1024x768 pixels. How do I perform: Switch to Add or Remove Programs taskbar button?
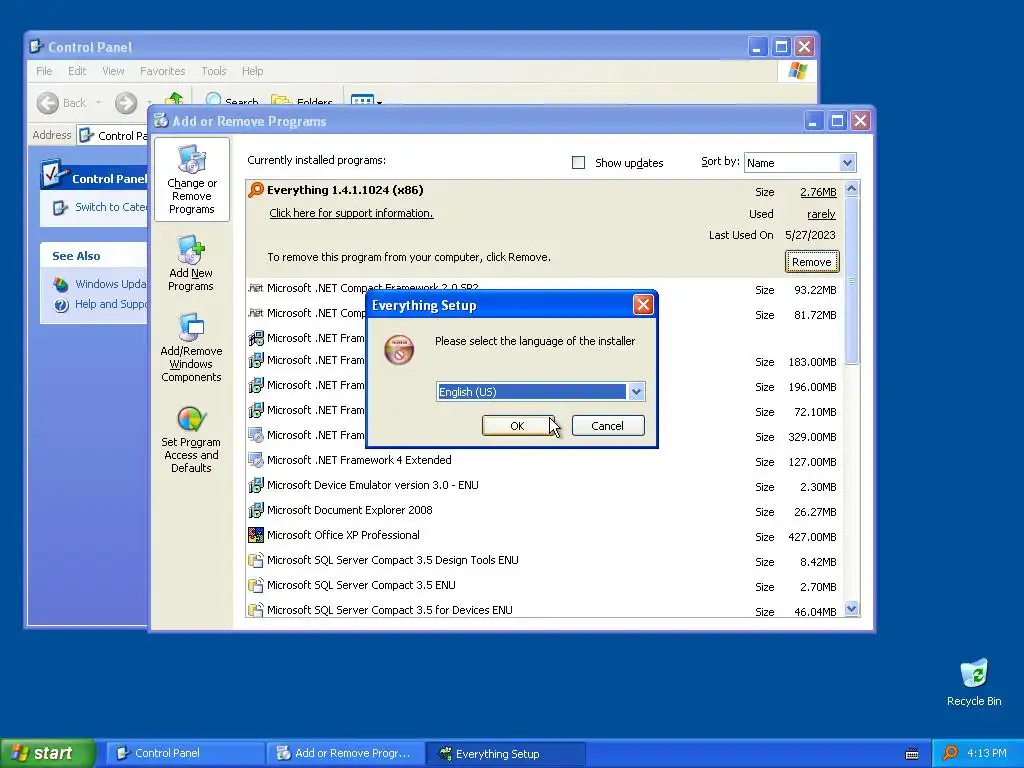[345, 754]
